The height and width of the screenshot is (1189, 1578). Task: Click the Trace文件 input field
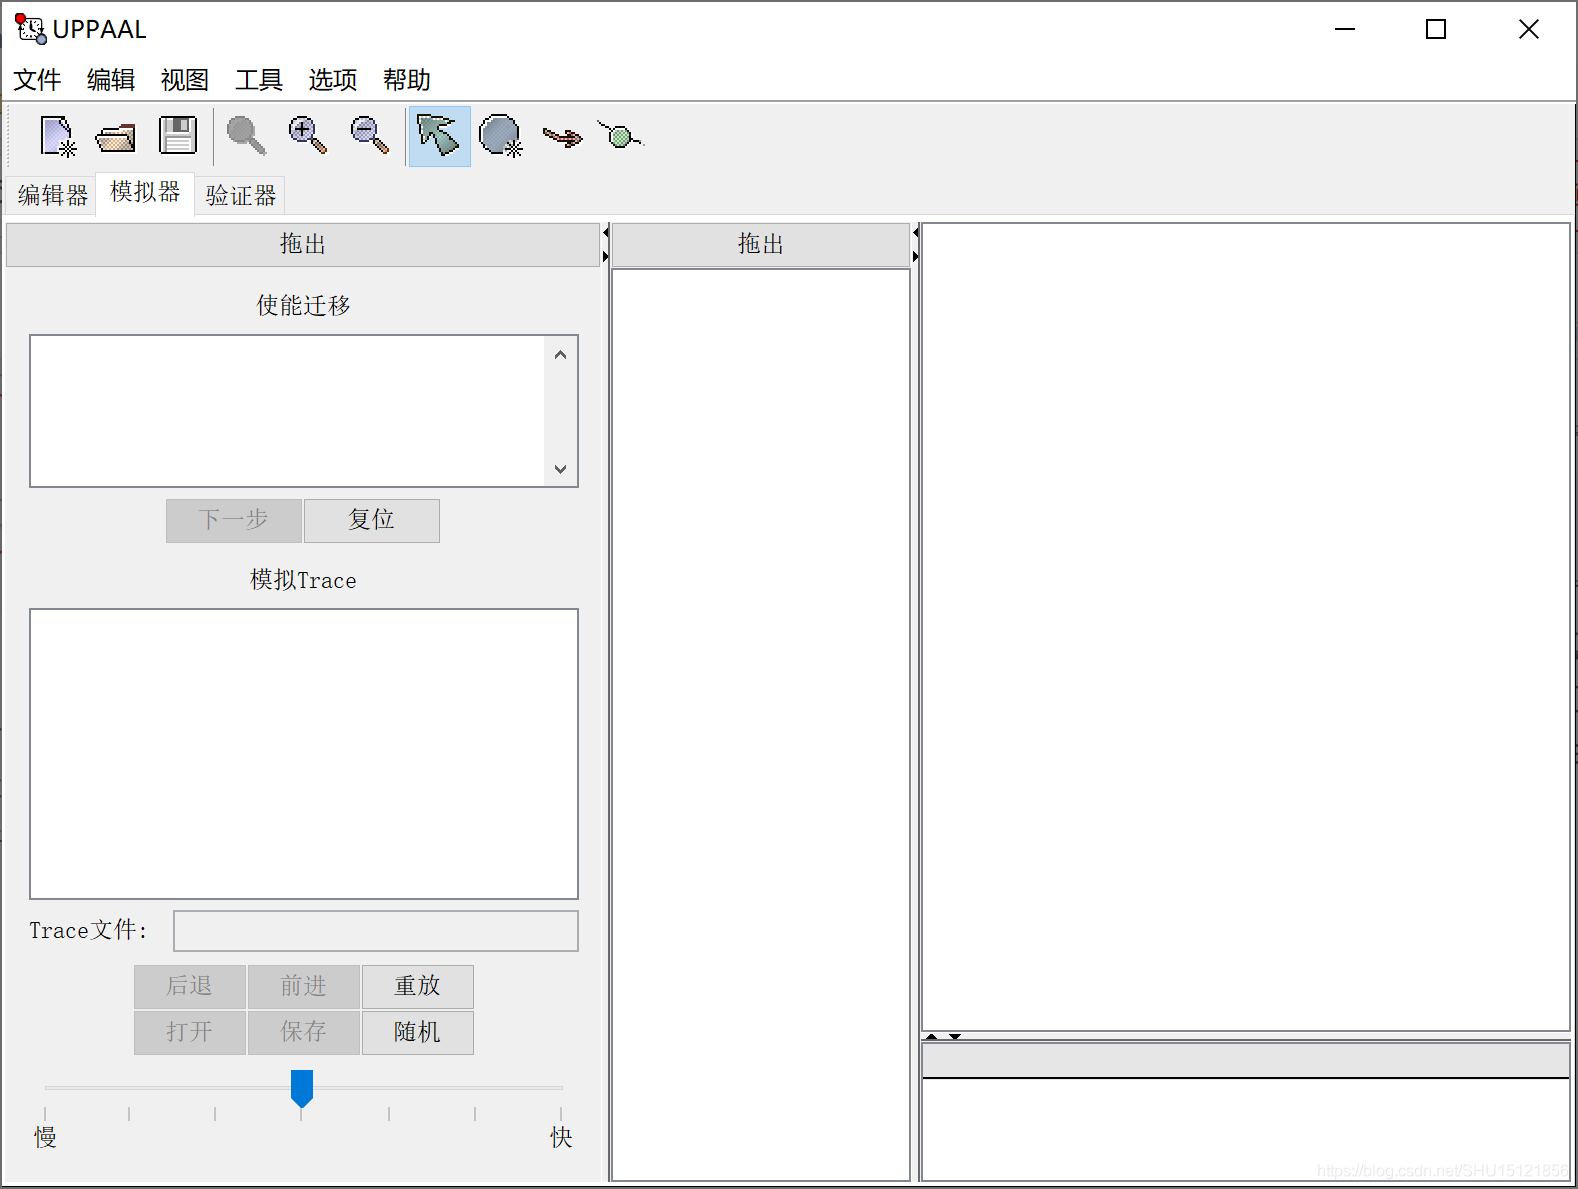[376, 931]
